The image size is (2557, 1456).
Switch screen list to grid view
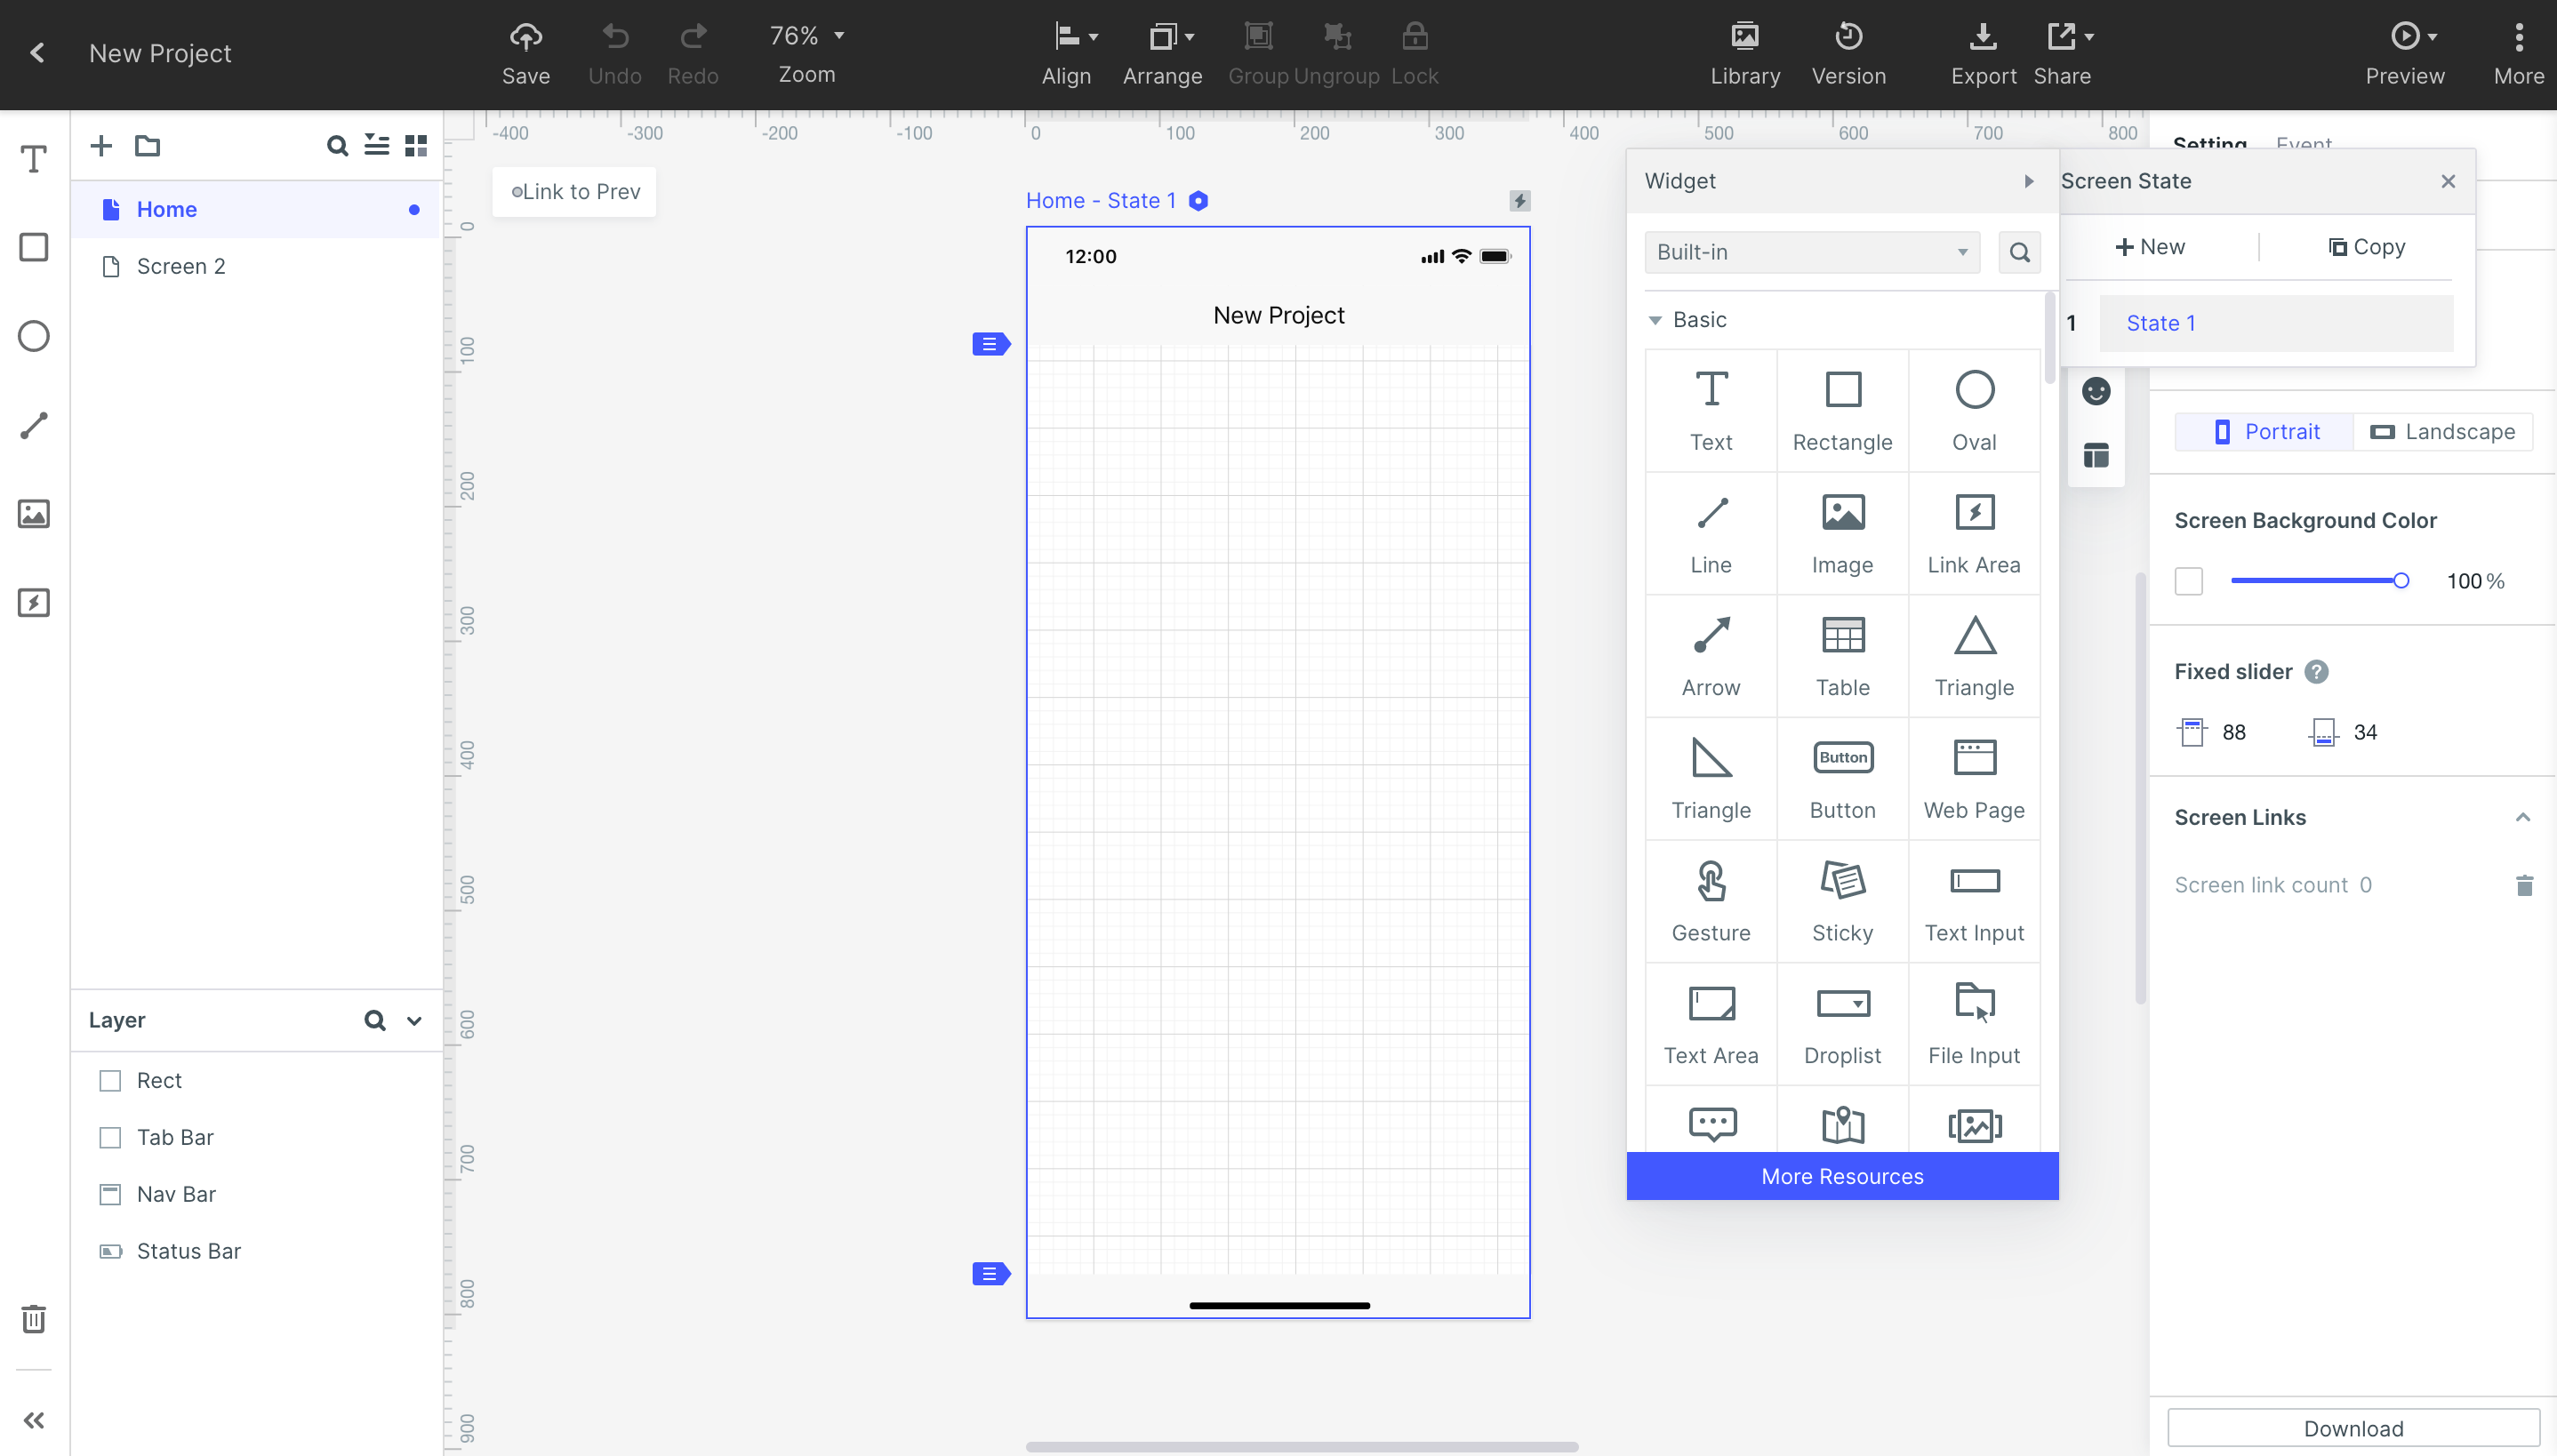click(416, 146)
